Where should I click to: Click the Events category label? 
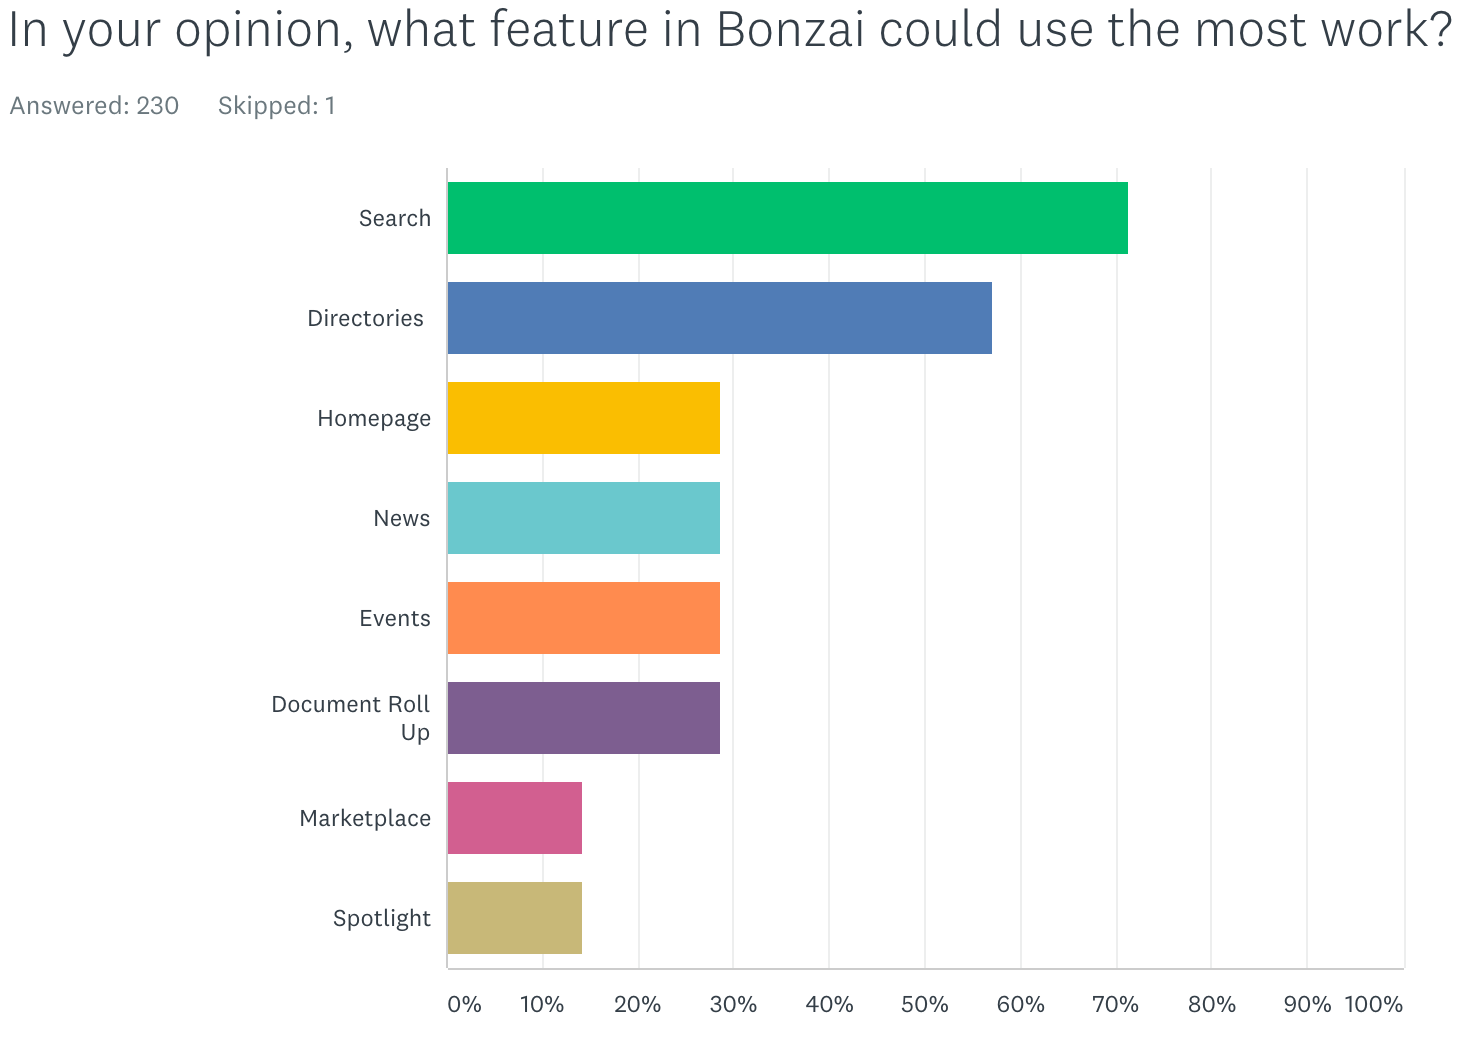(x=395, y=618)
